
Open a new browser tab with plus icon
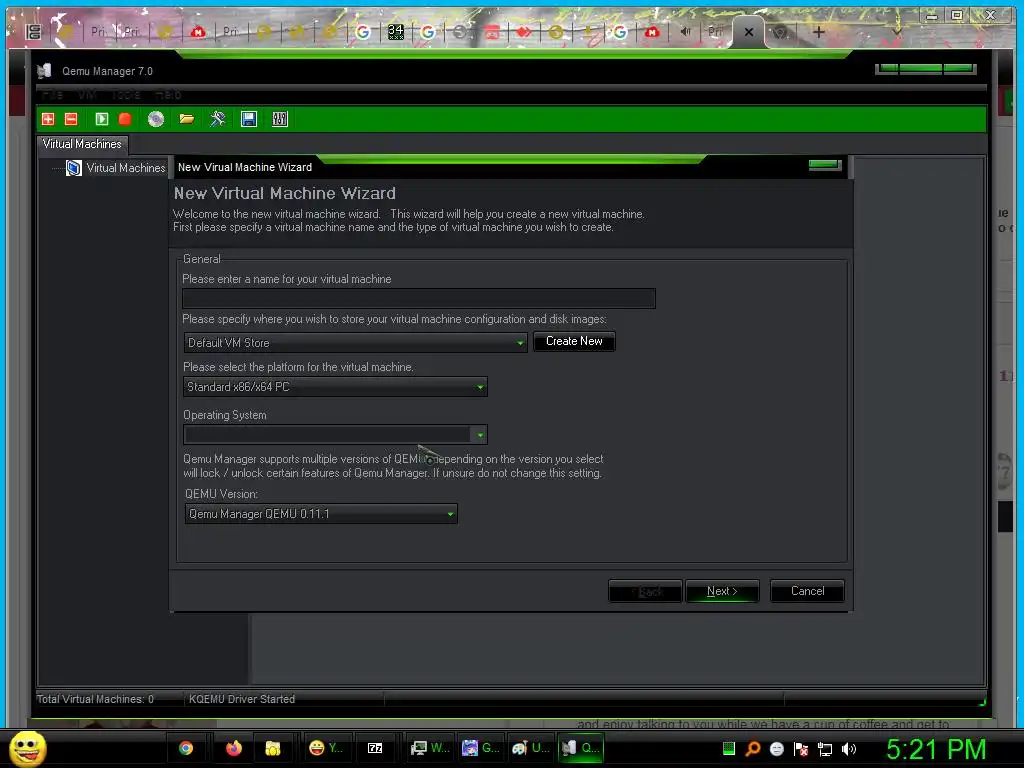[x=818, y=31]
